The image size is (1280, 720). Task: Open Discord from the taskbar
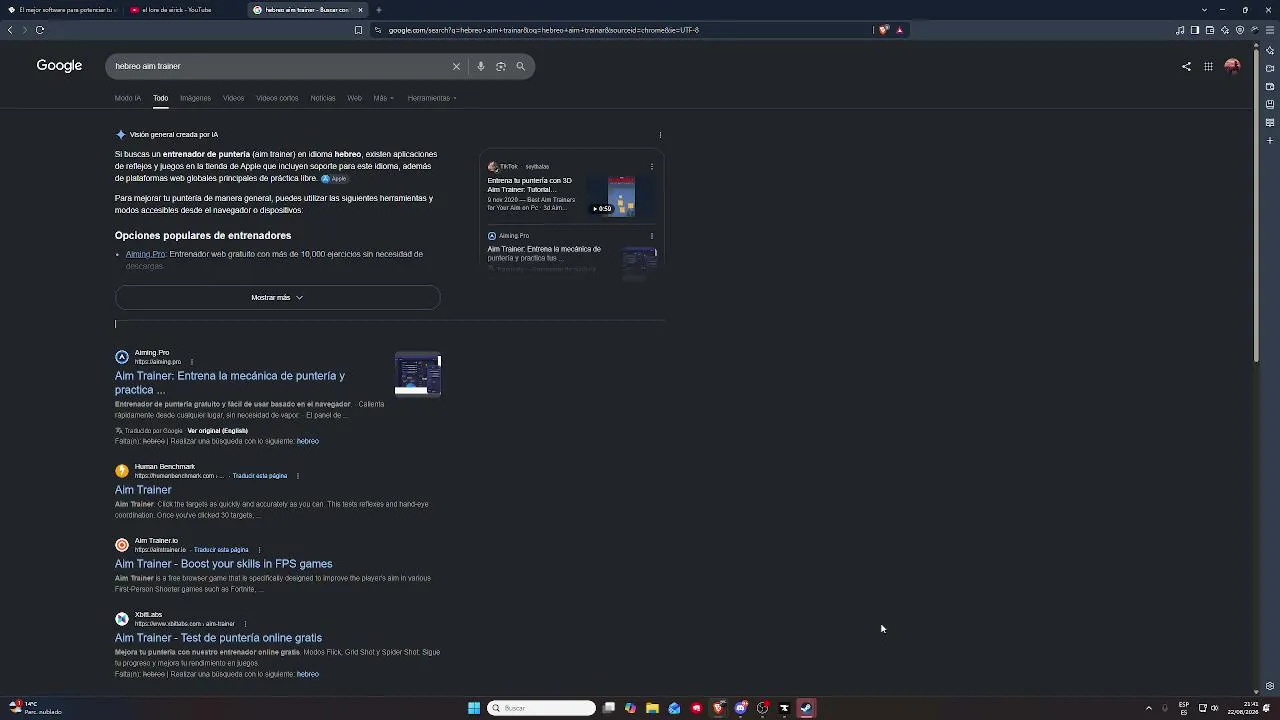tap(741, 708)
